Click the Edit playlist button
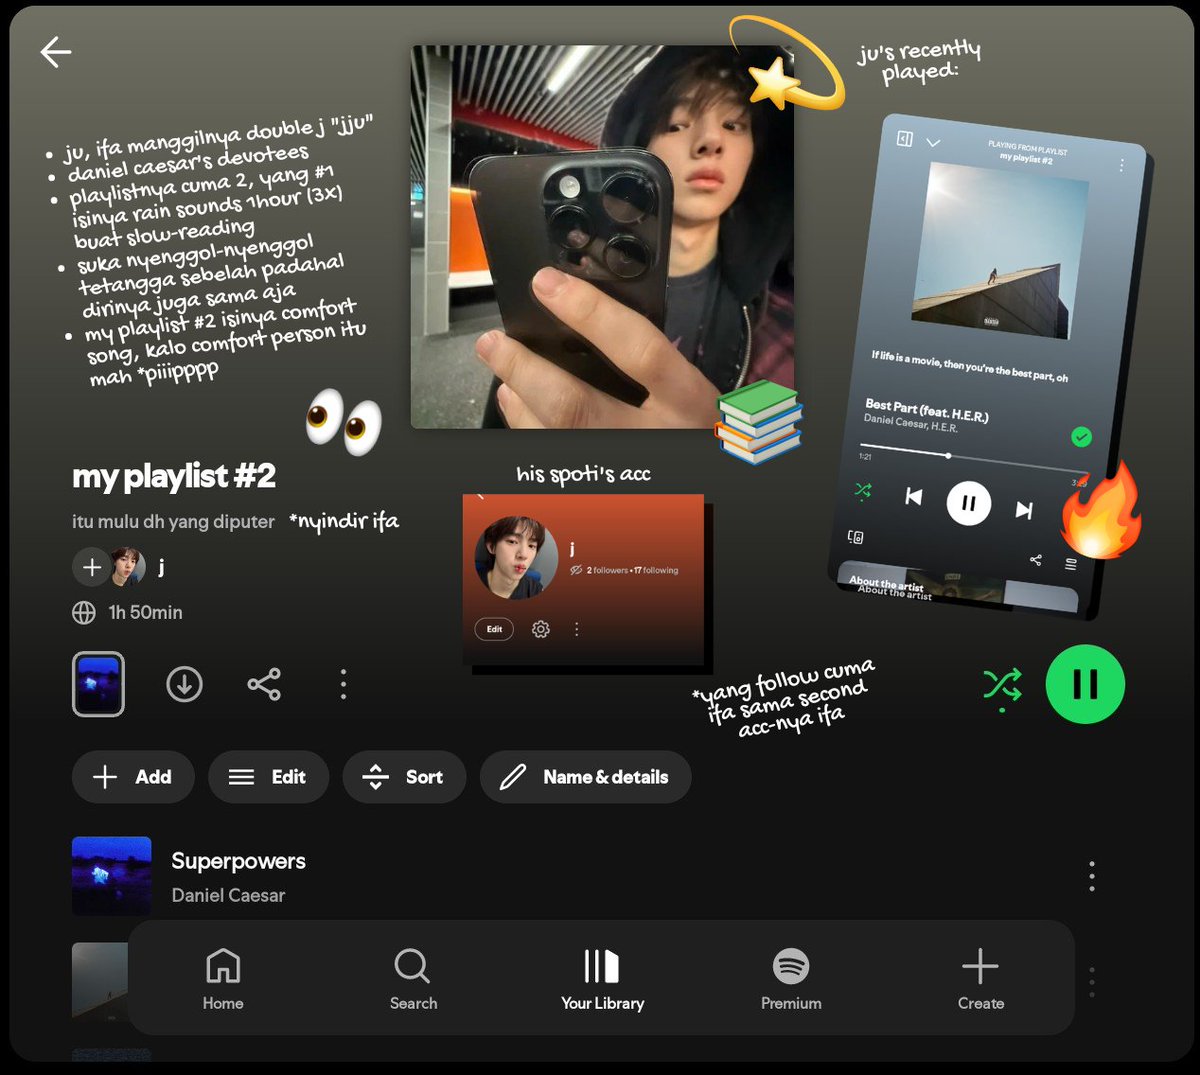The height and width of the screenshot is (1075, 1200). tap(268, 777)
